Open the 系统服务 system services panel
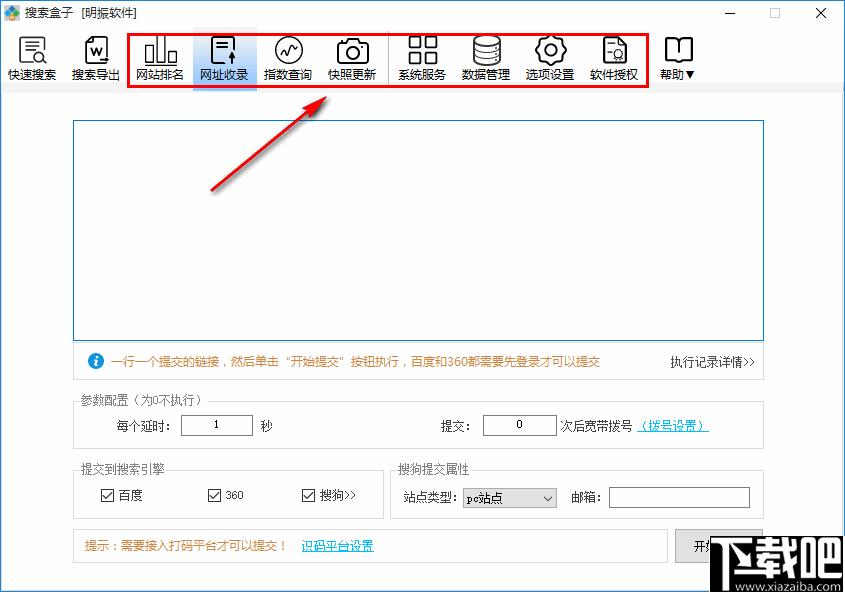Viewport: 845px width, 592px height. [x=422, y=59]
